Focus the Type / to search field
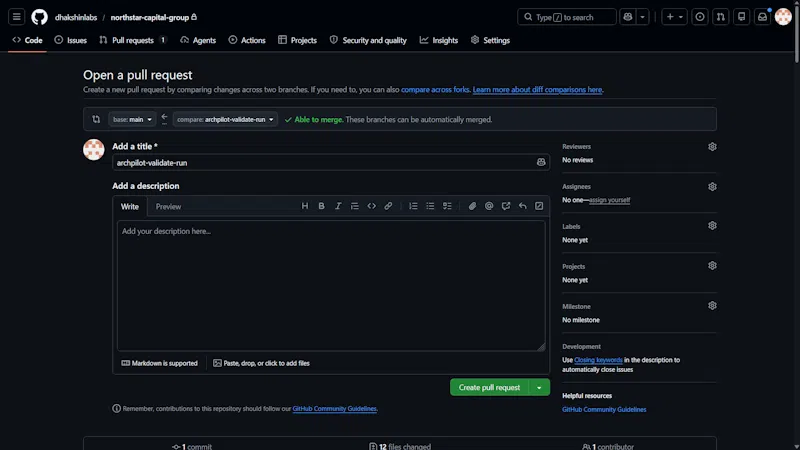 click(x=566, y=17)
